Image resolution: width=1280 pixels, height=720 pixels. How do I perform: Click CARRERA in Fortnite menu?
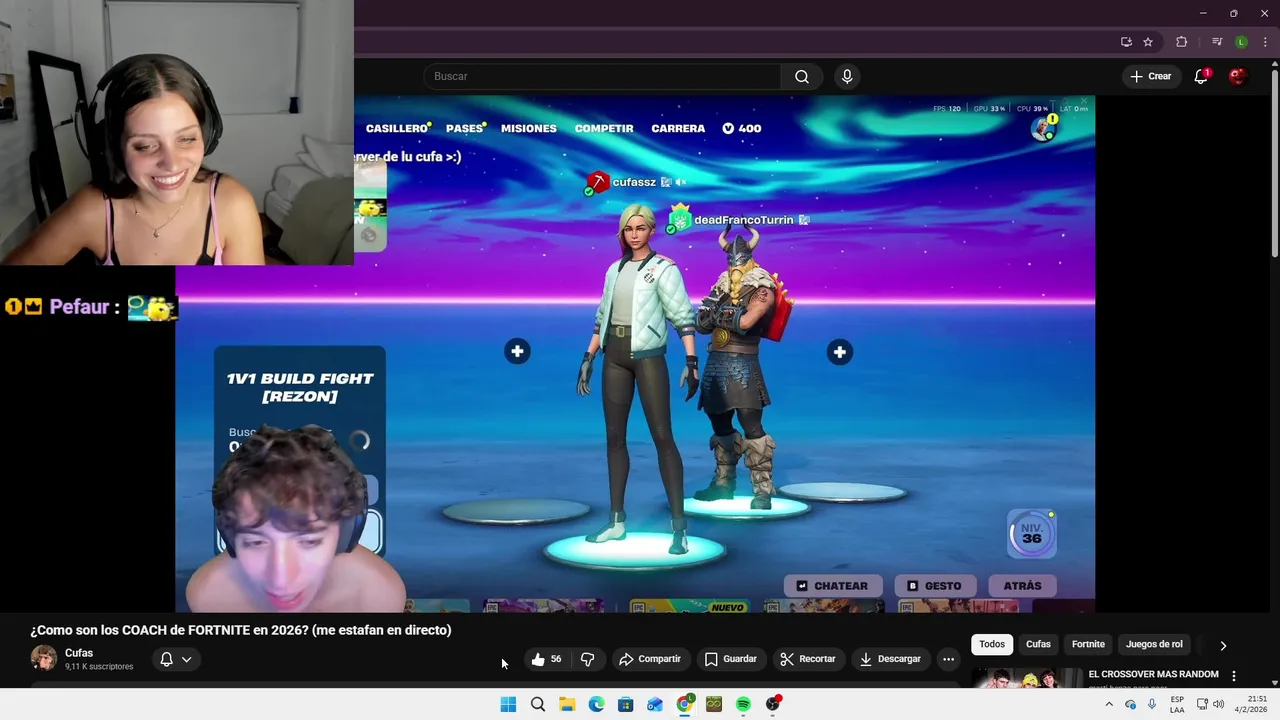coord(678,129)
